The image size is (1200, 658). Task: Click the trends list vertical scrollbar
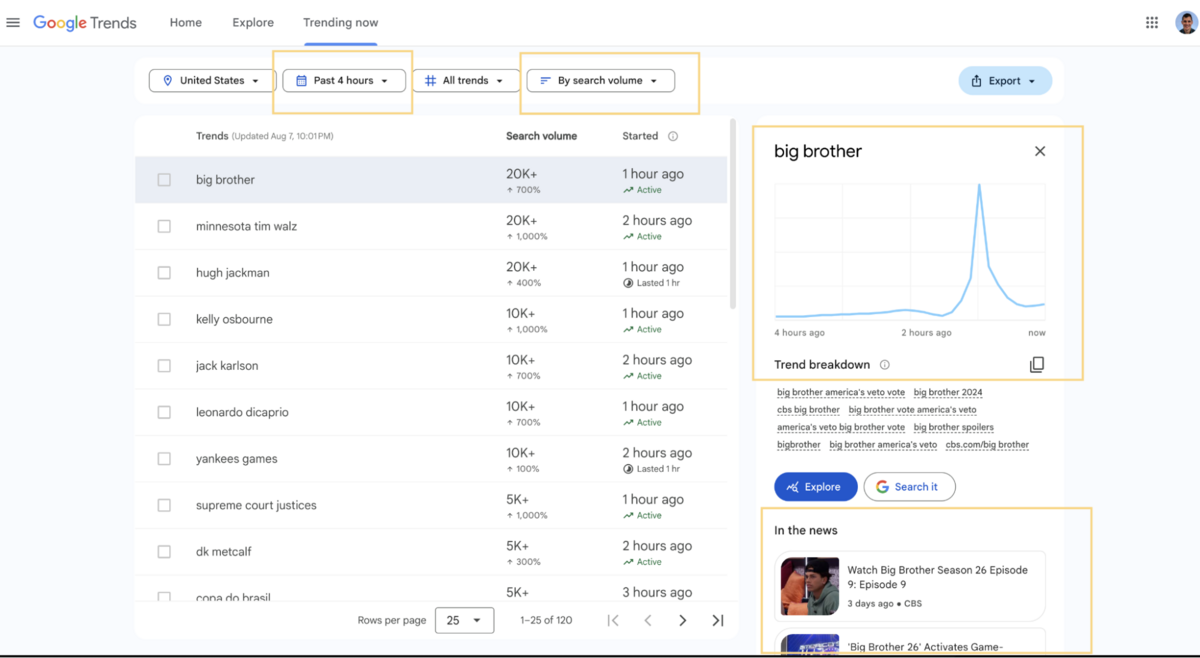pos(734,215)
